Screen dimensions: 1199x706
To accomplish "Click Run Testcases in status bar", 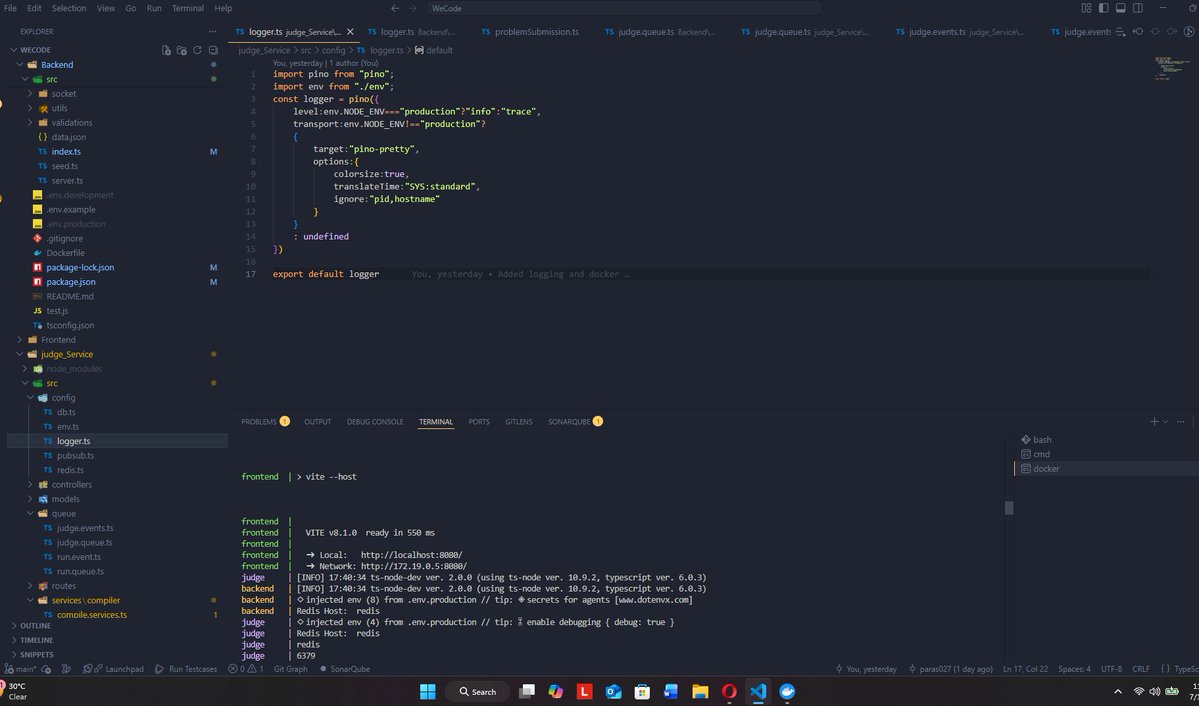I will [x=186, y=669].
